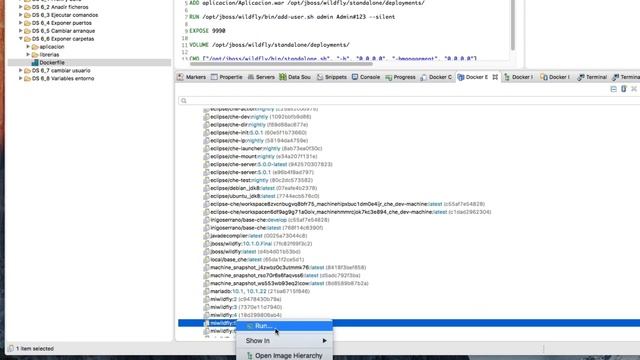
Task: Select javadecompiler:latest image
Action: (259, 236)
